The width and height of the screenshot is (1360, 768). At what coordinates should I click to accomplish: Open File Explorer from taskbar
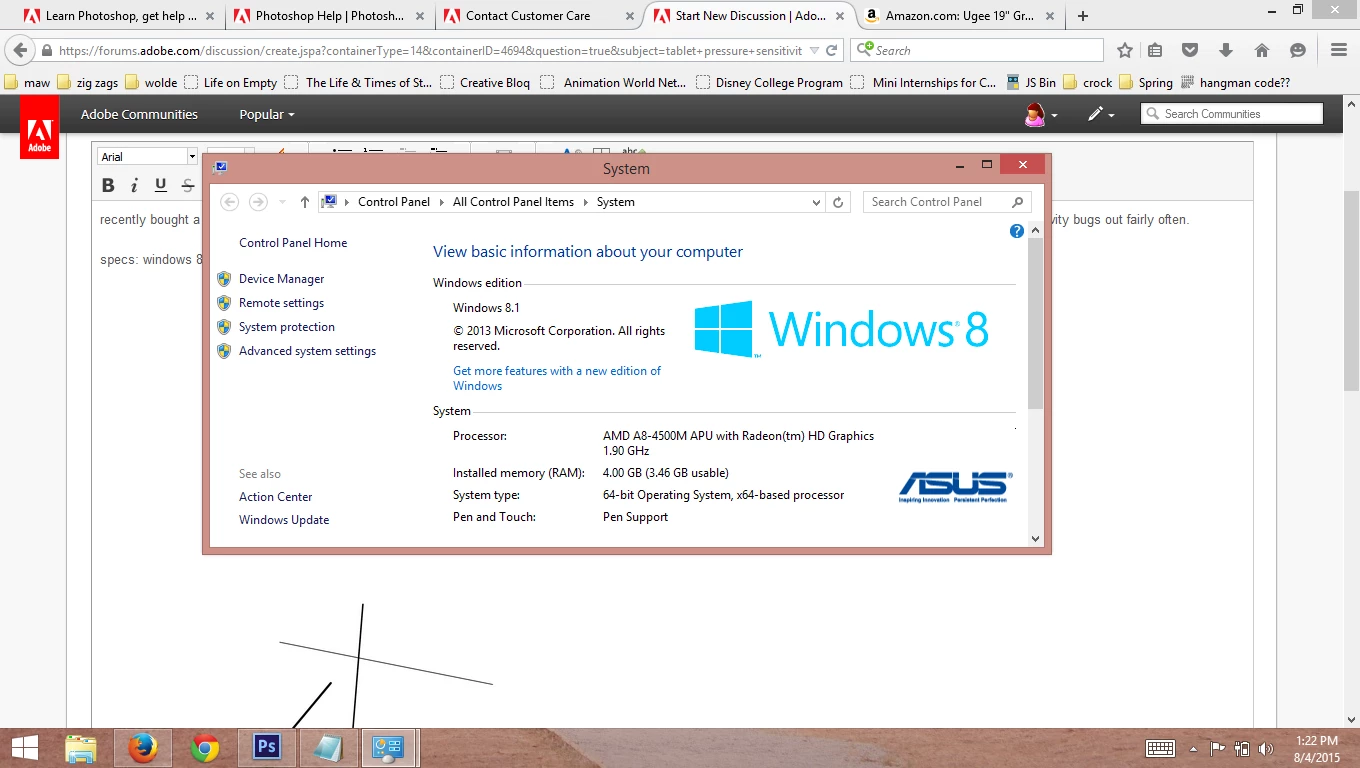pos(81,748)
